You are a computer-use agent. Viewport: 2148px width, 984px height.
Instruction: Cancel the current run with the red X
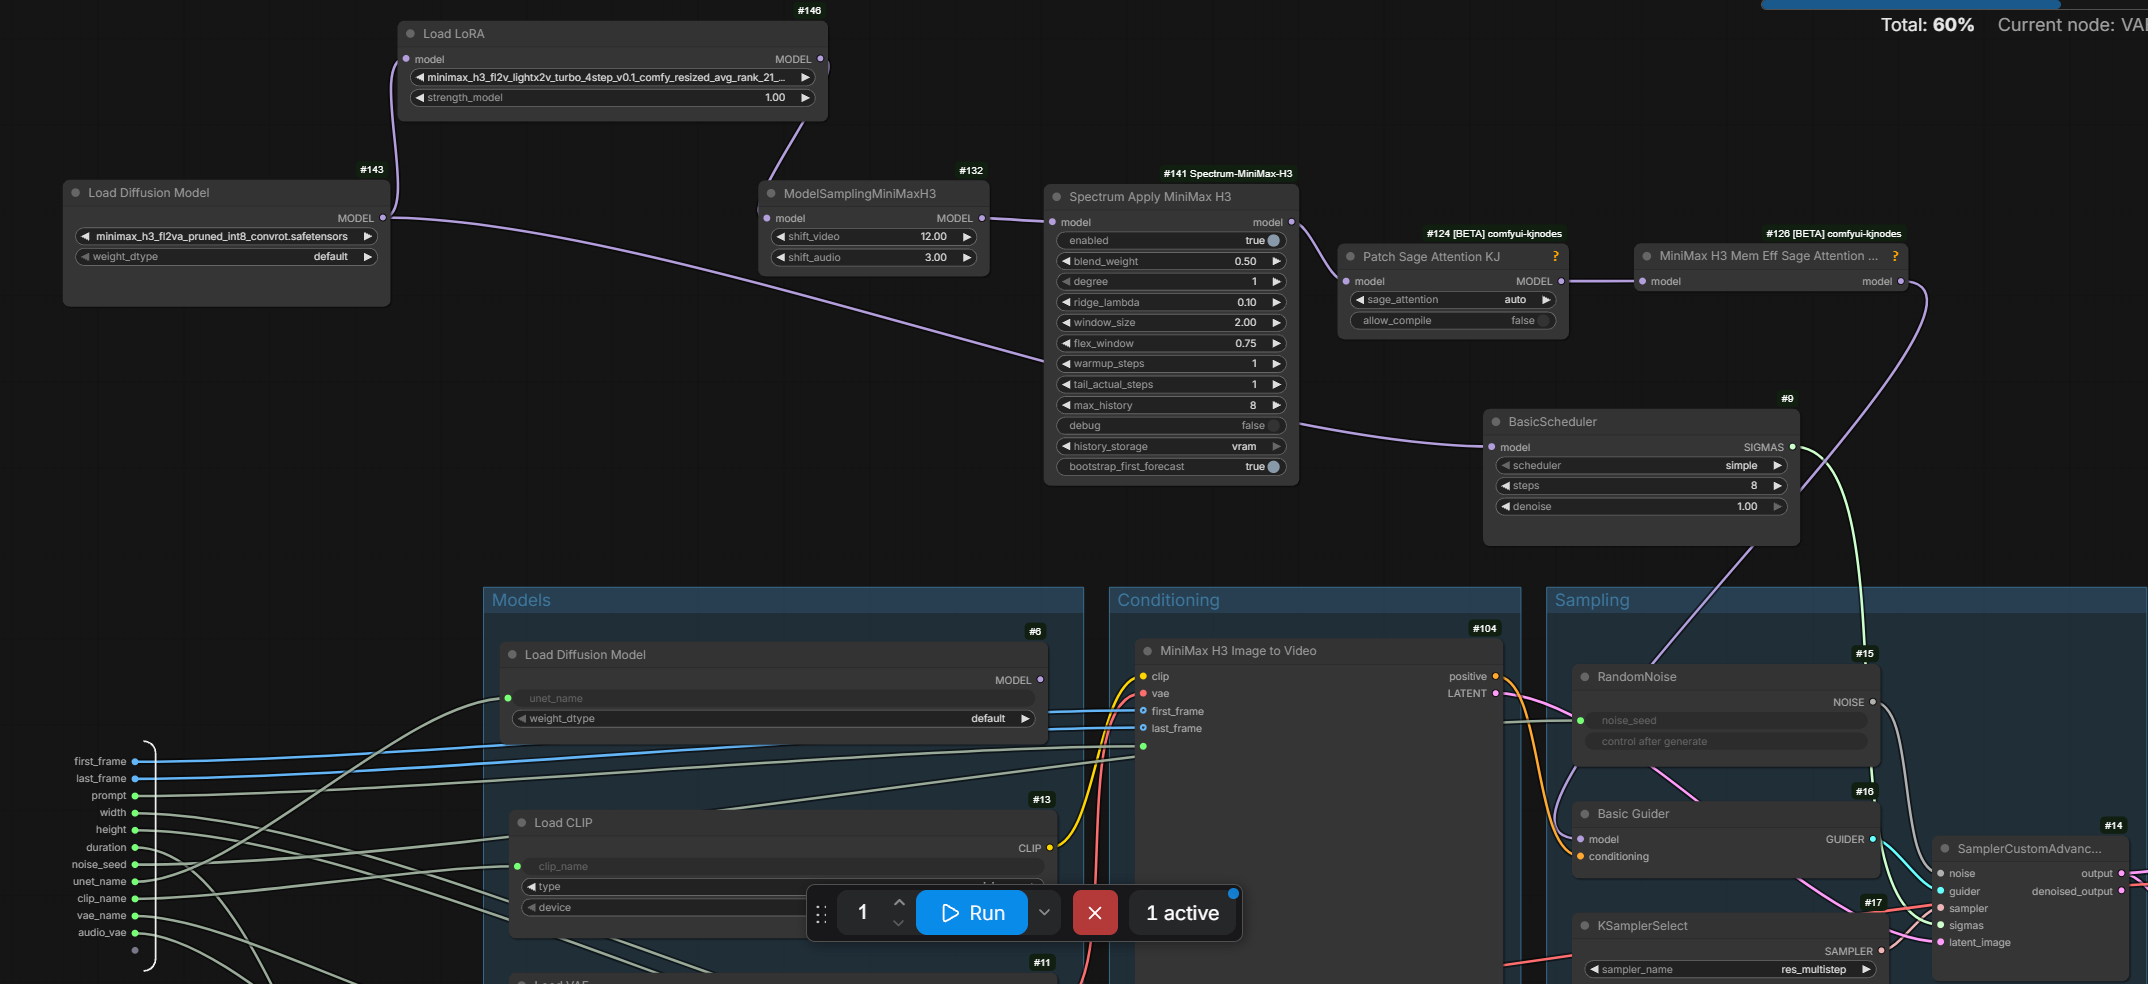click(1095, 913)
